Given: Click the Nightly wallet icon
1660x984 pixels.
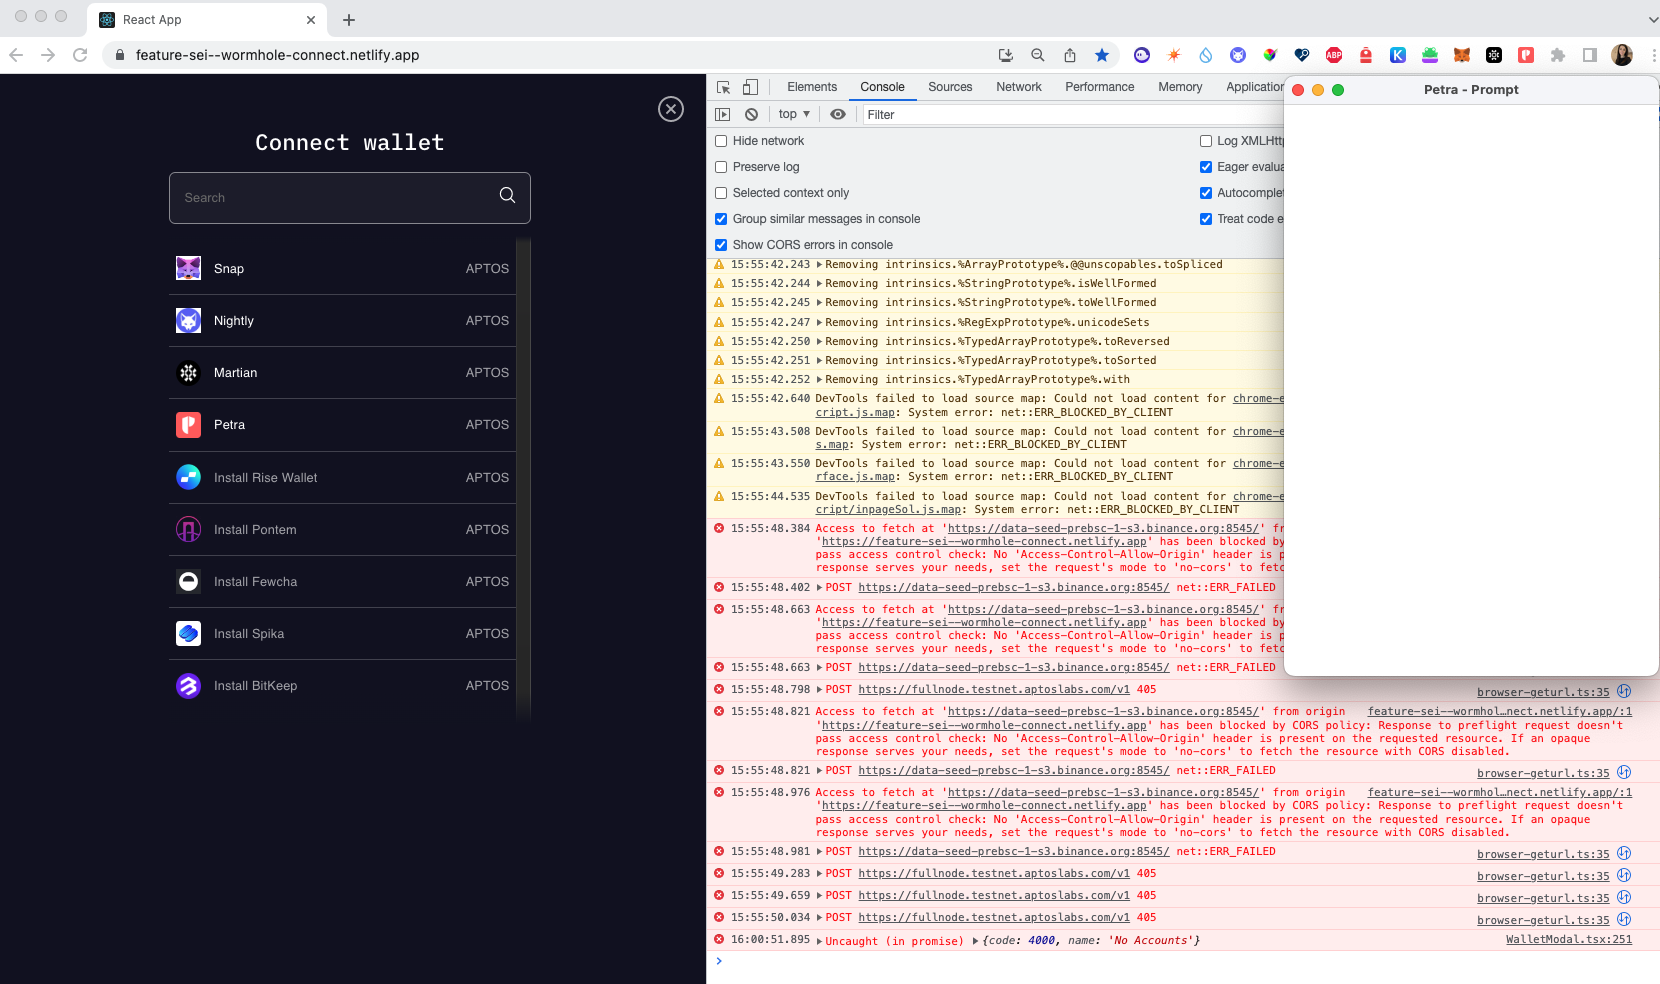Looking at the screenshot, I should click(188, 321).
